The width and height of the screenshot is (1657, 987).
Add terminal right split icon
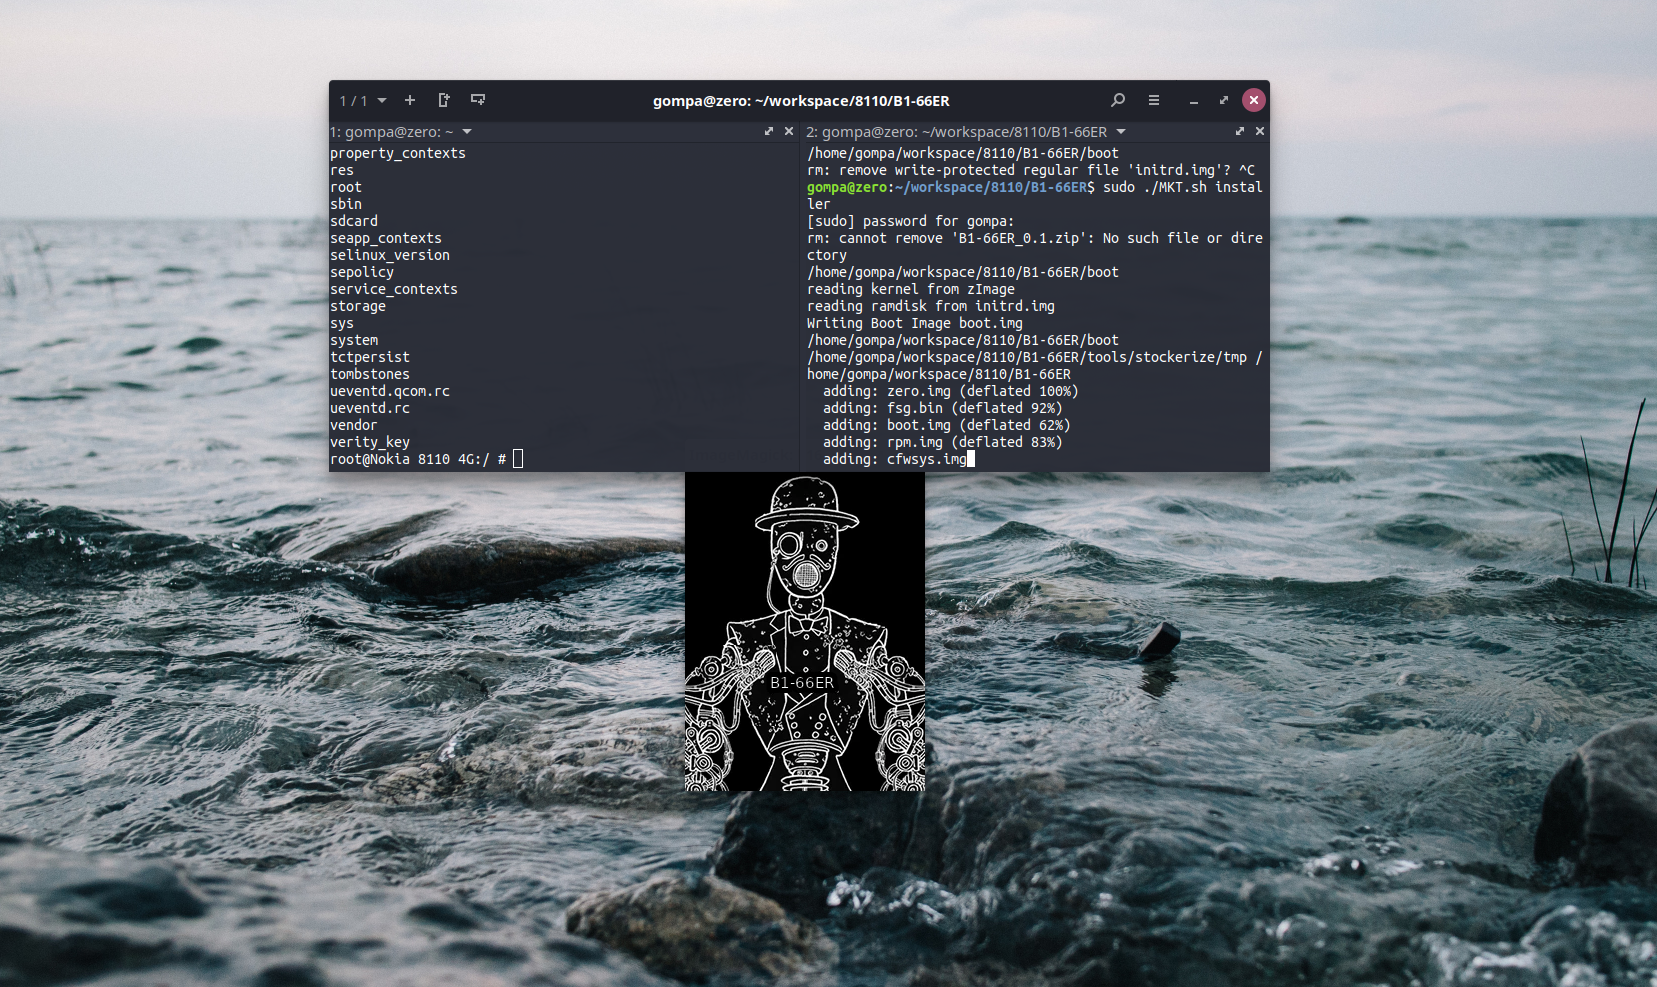click(444, 100)
